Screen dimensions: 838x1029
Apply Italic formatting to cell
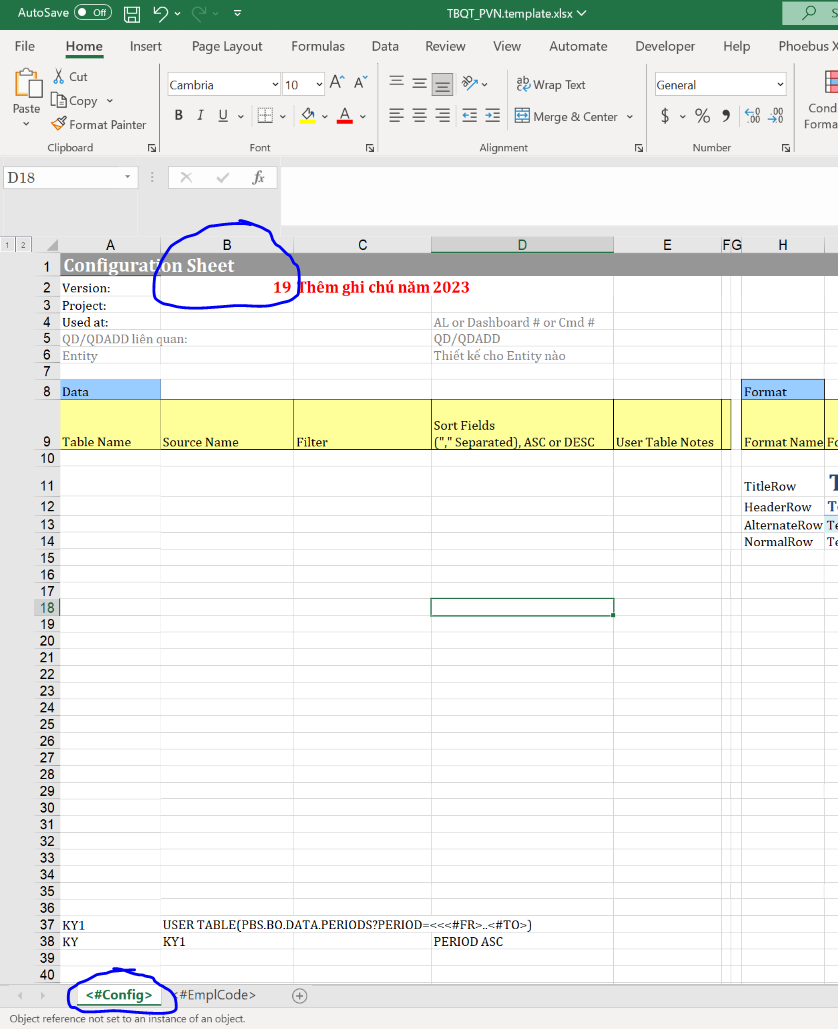pos(201,116)
